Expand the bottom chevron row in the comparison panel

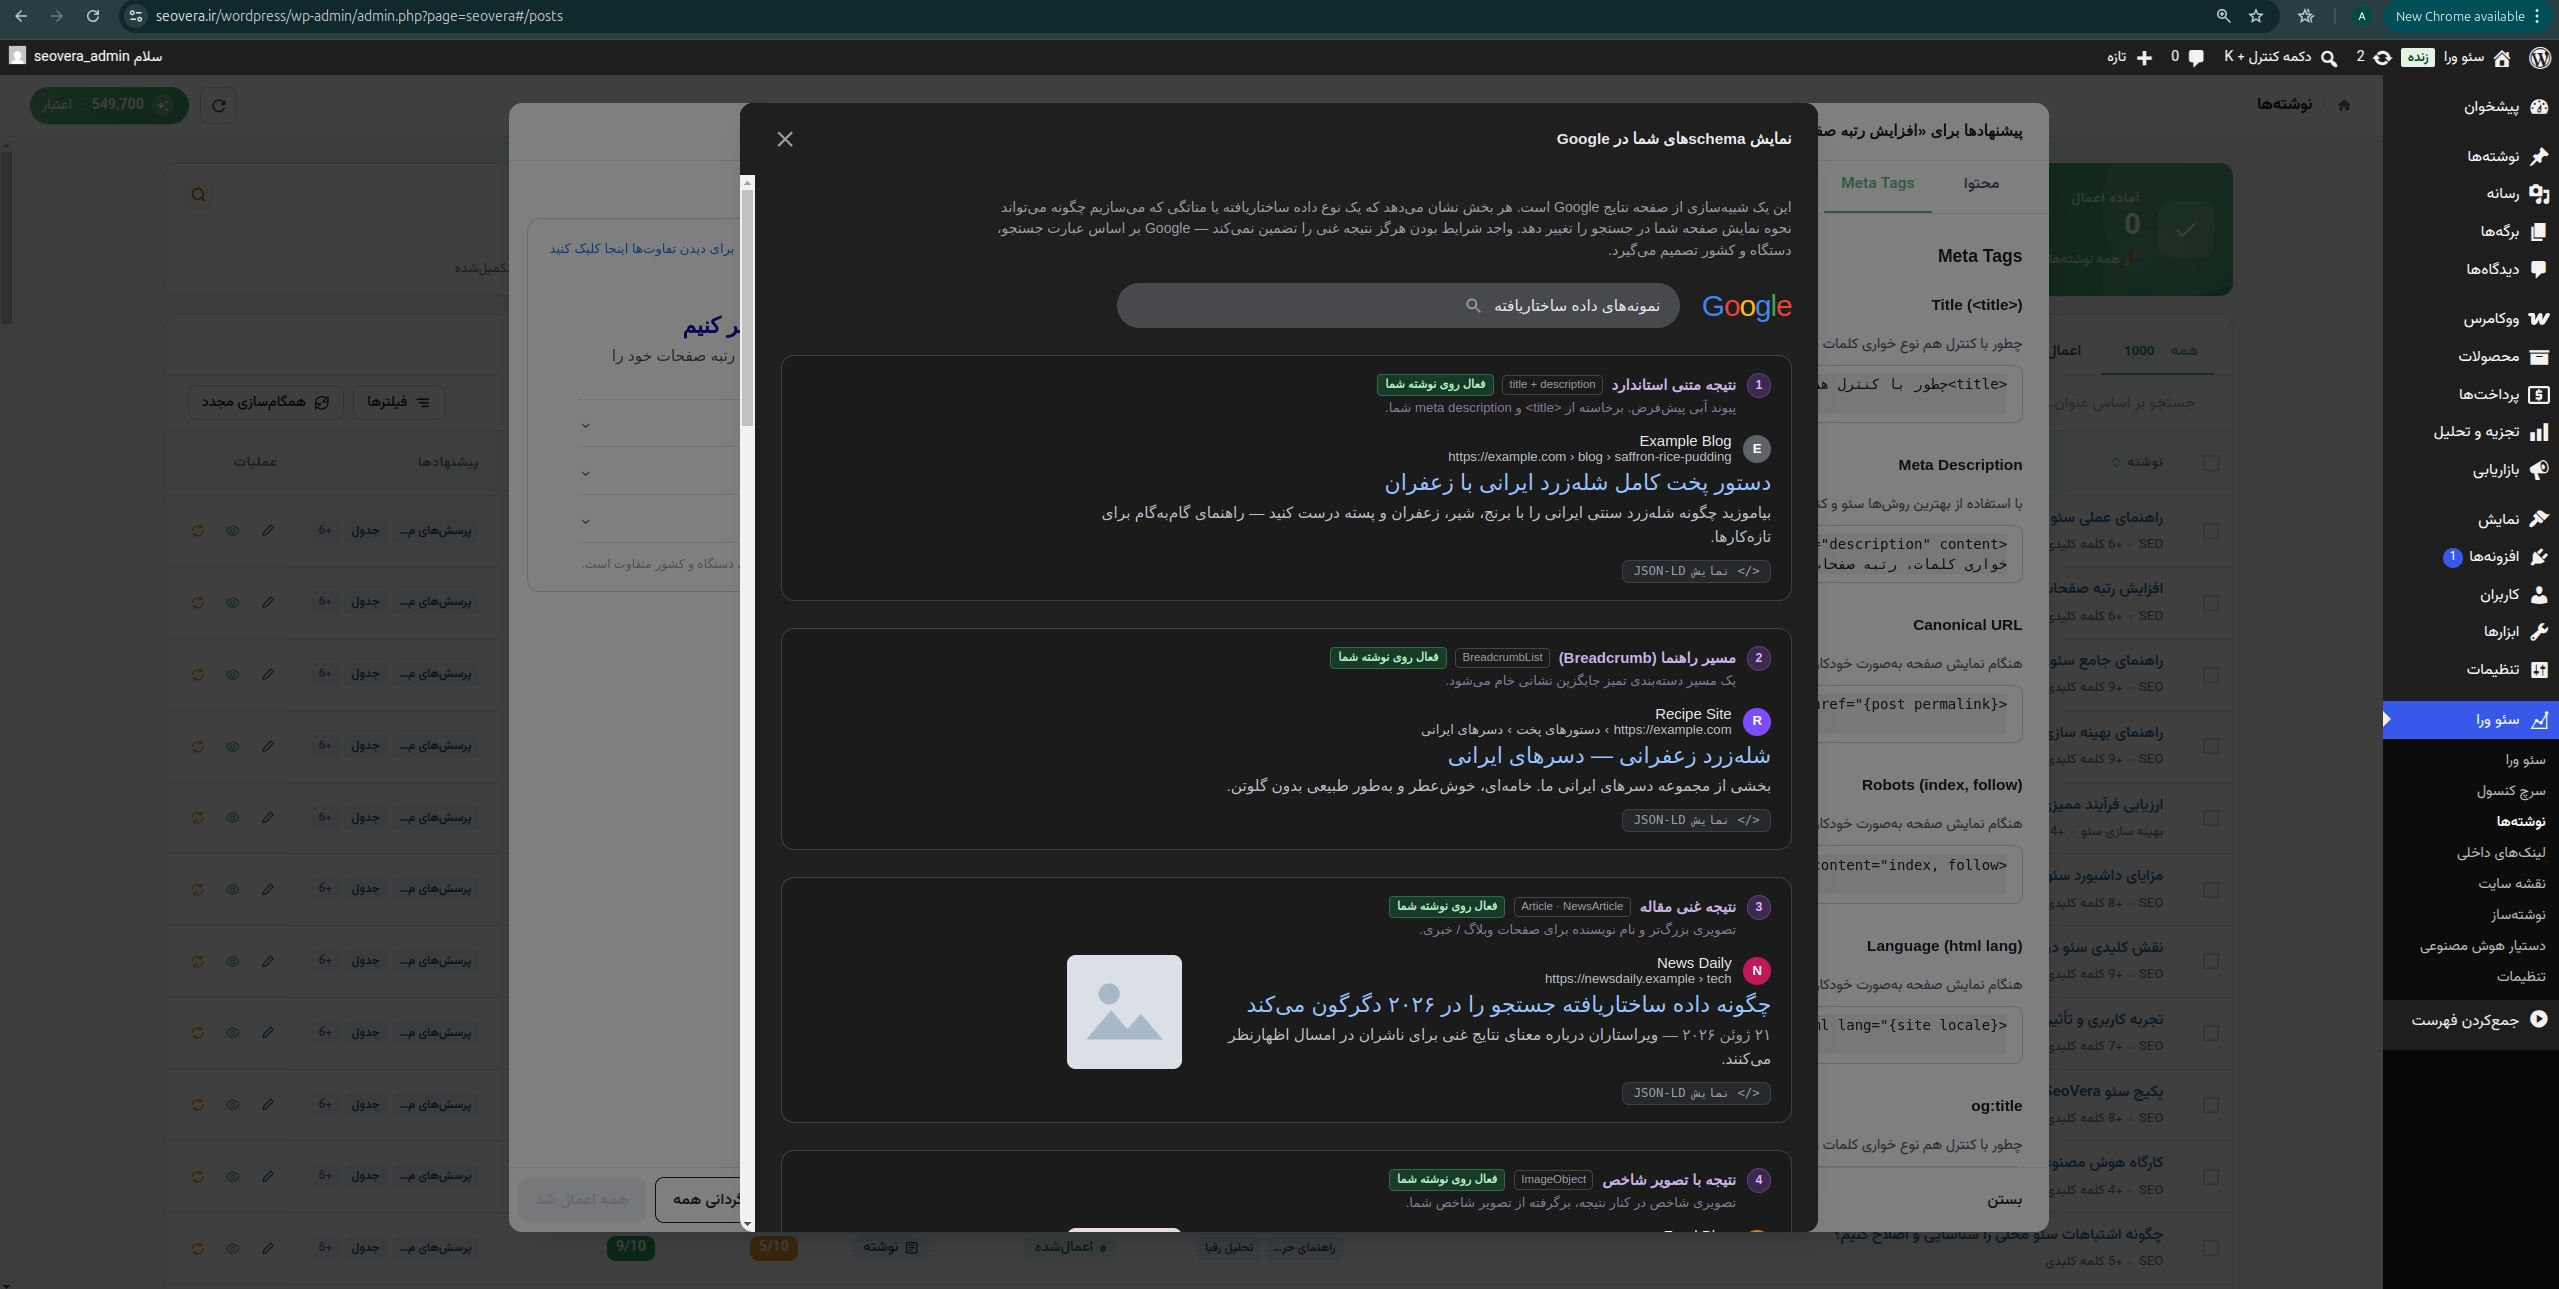(x=586, y=521)
